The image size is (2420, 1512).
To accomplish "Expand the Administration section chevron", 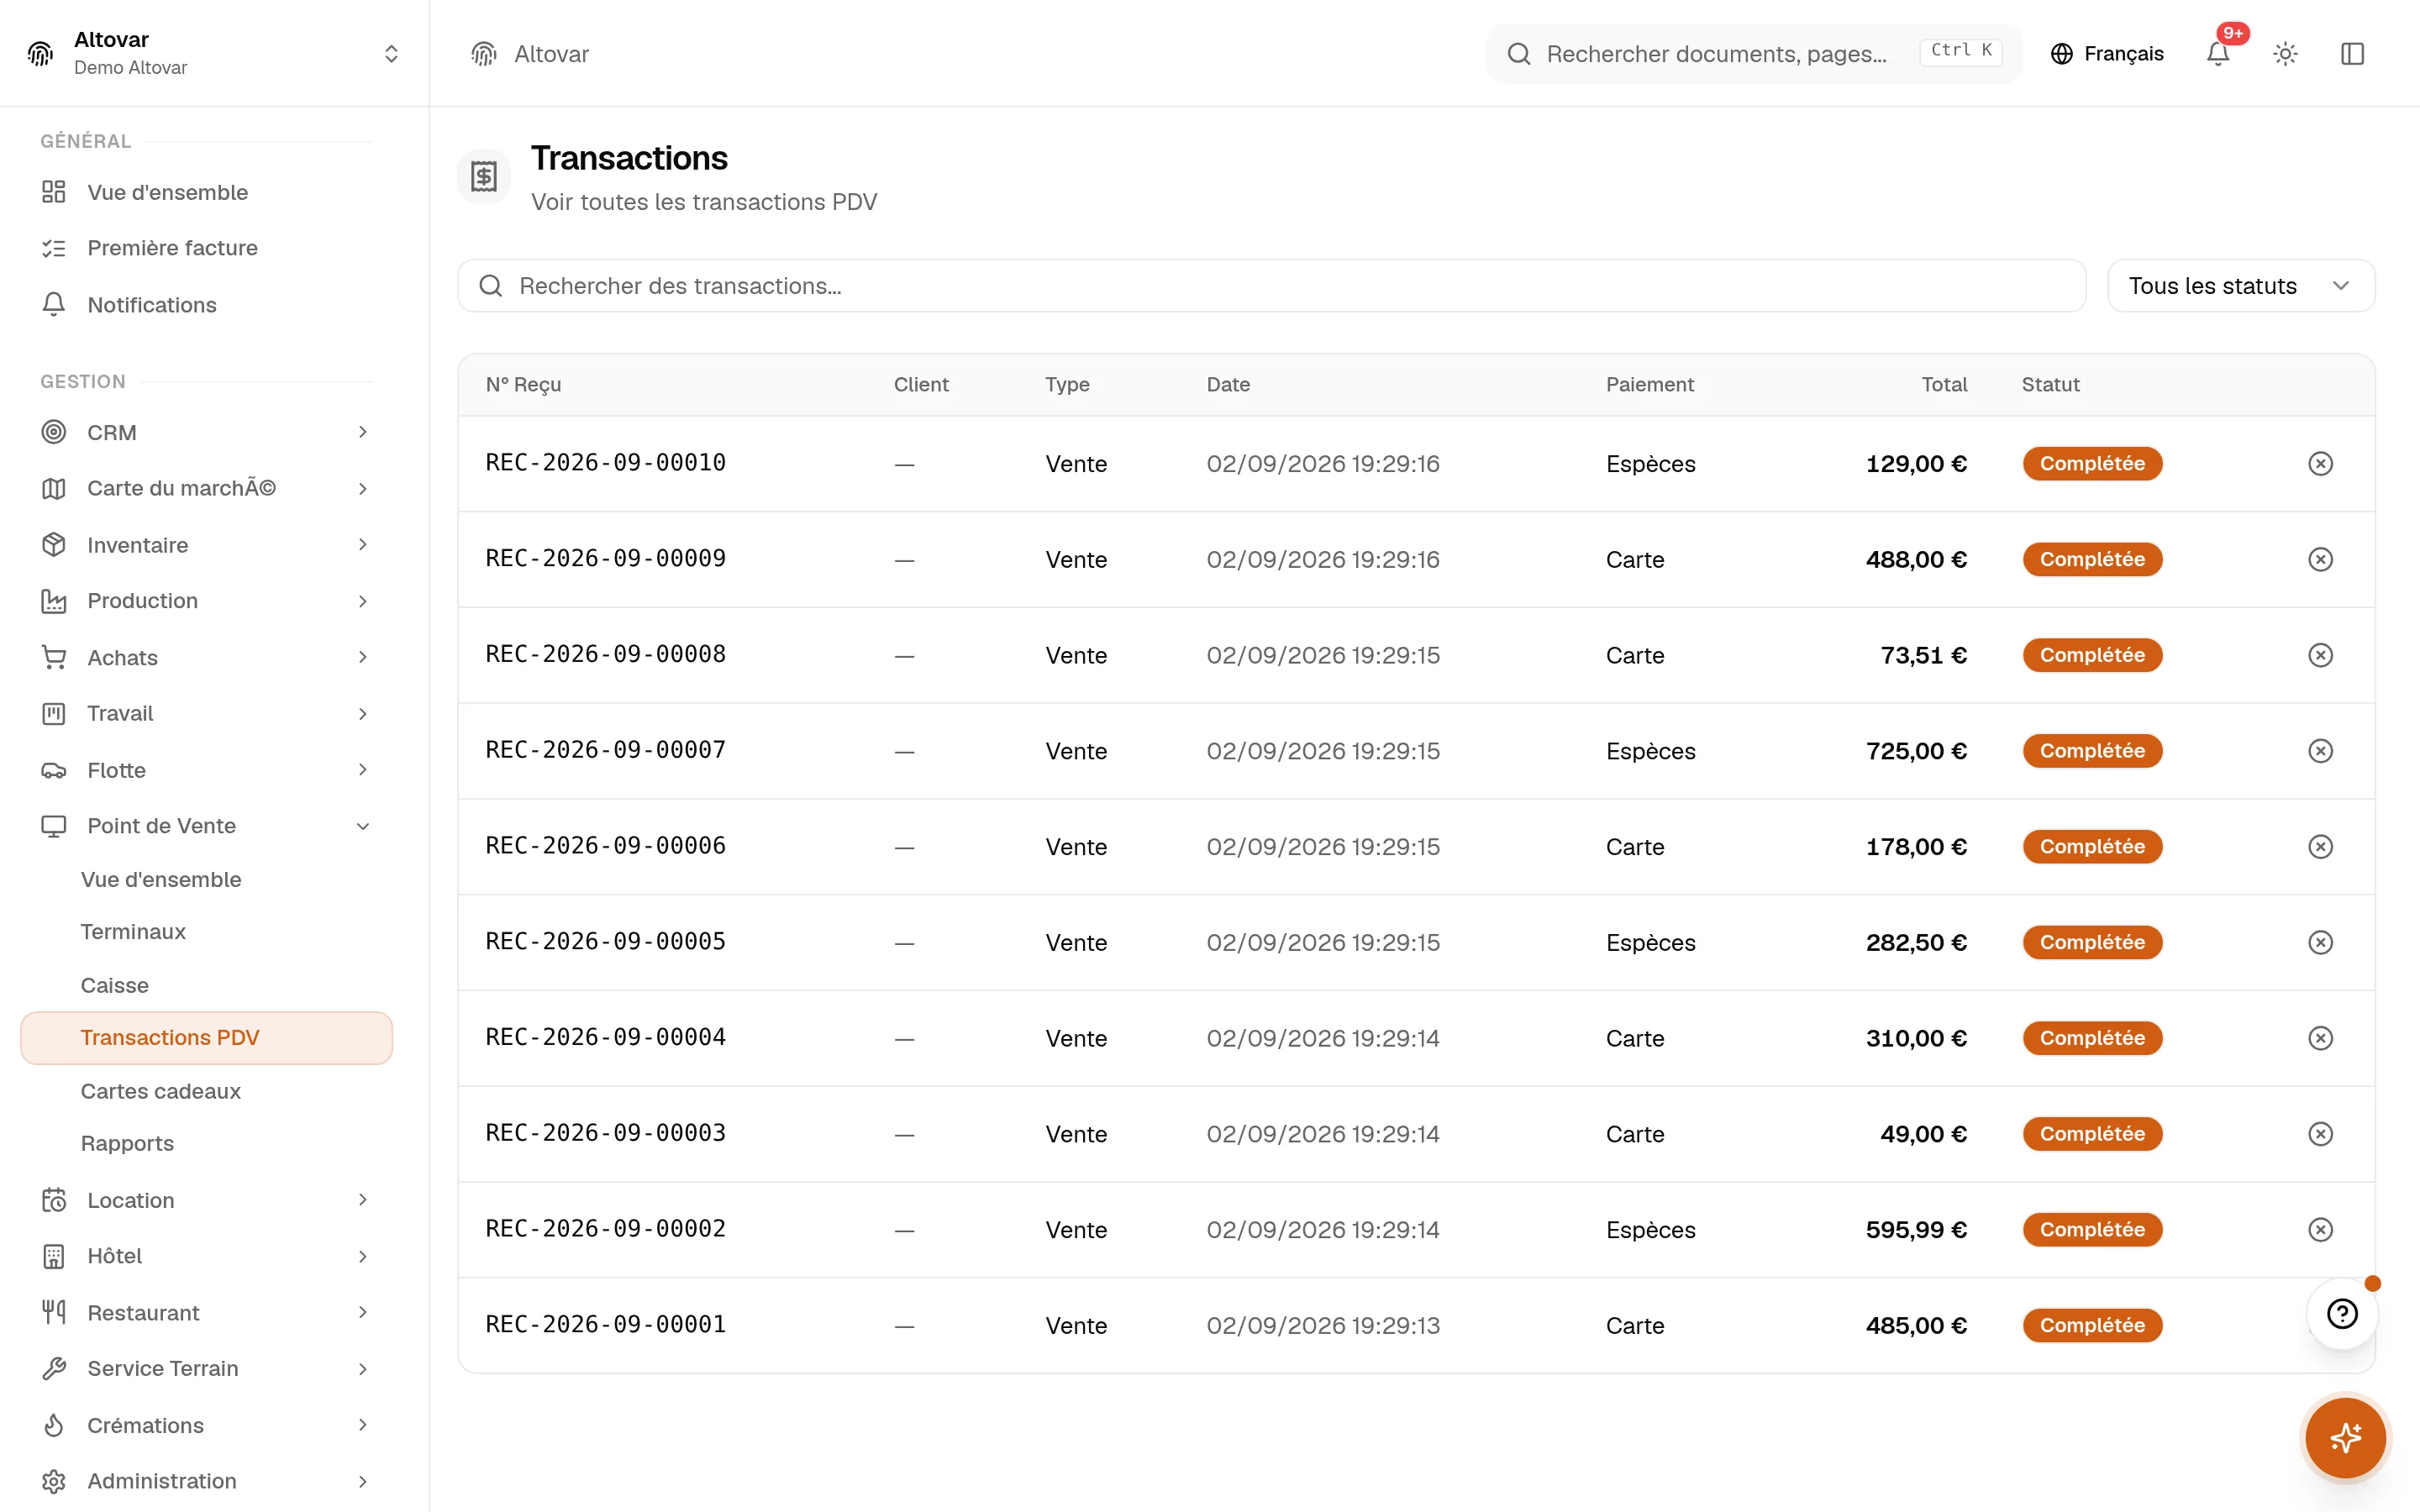I will click(363, 1481).
